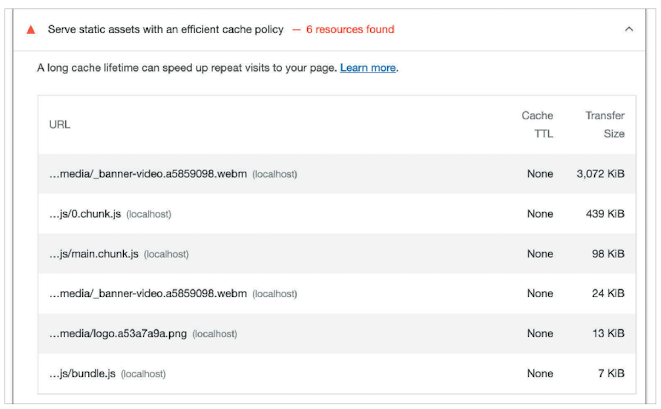Select the 13 KiB transfer size cell
661x409 pixels.
[611, 334]
